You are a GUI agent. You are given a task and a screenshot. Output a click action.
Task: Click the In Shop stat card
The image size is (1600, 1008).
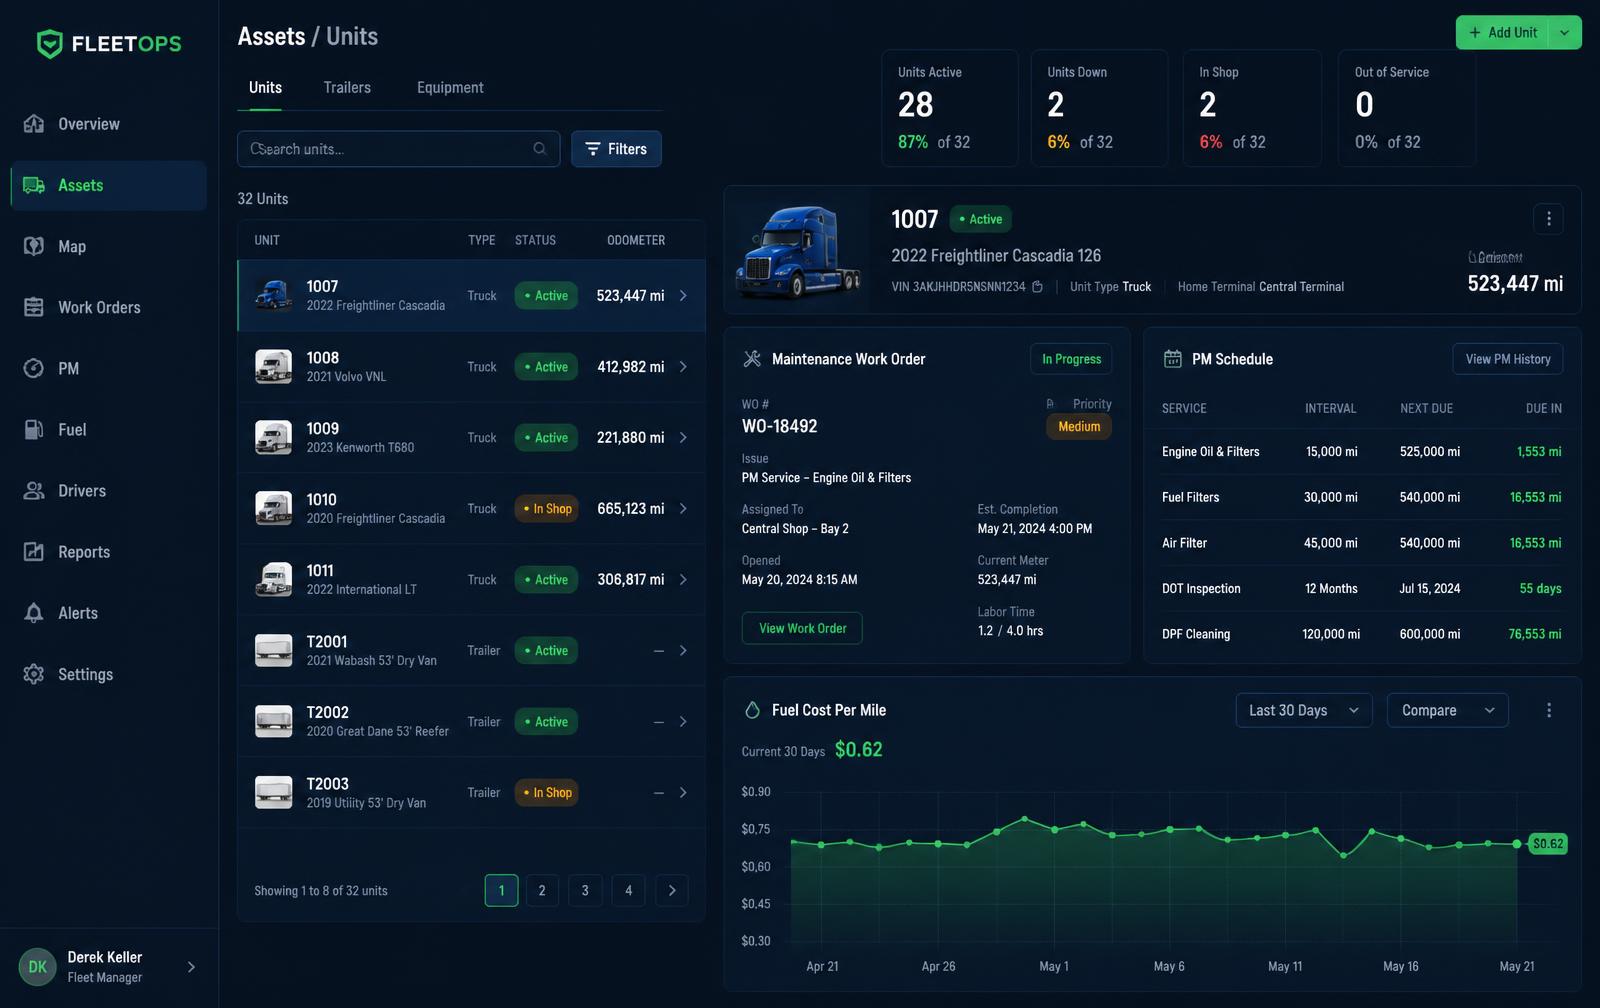(x=1252, y=108)
